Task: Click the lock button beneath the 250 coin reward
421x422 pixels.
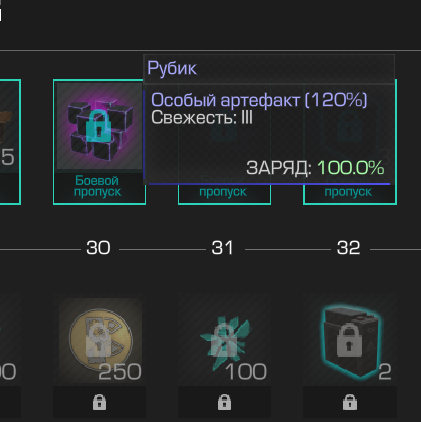Action: tap(99, 402)
